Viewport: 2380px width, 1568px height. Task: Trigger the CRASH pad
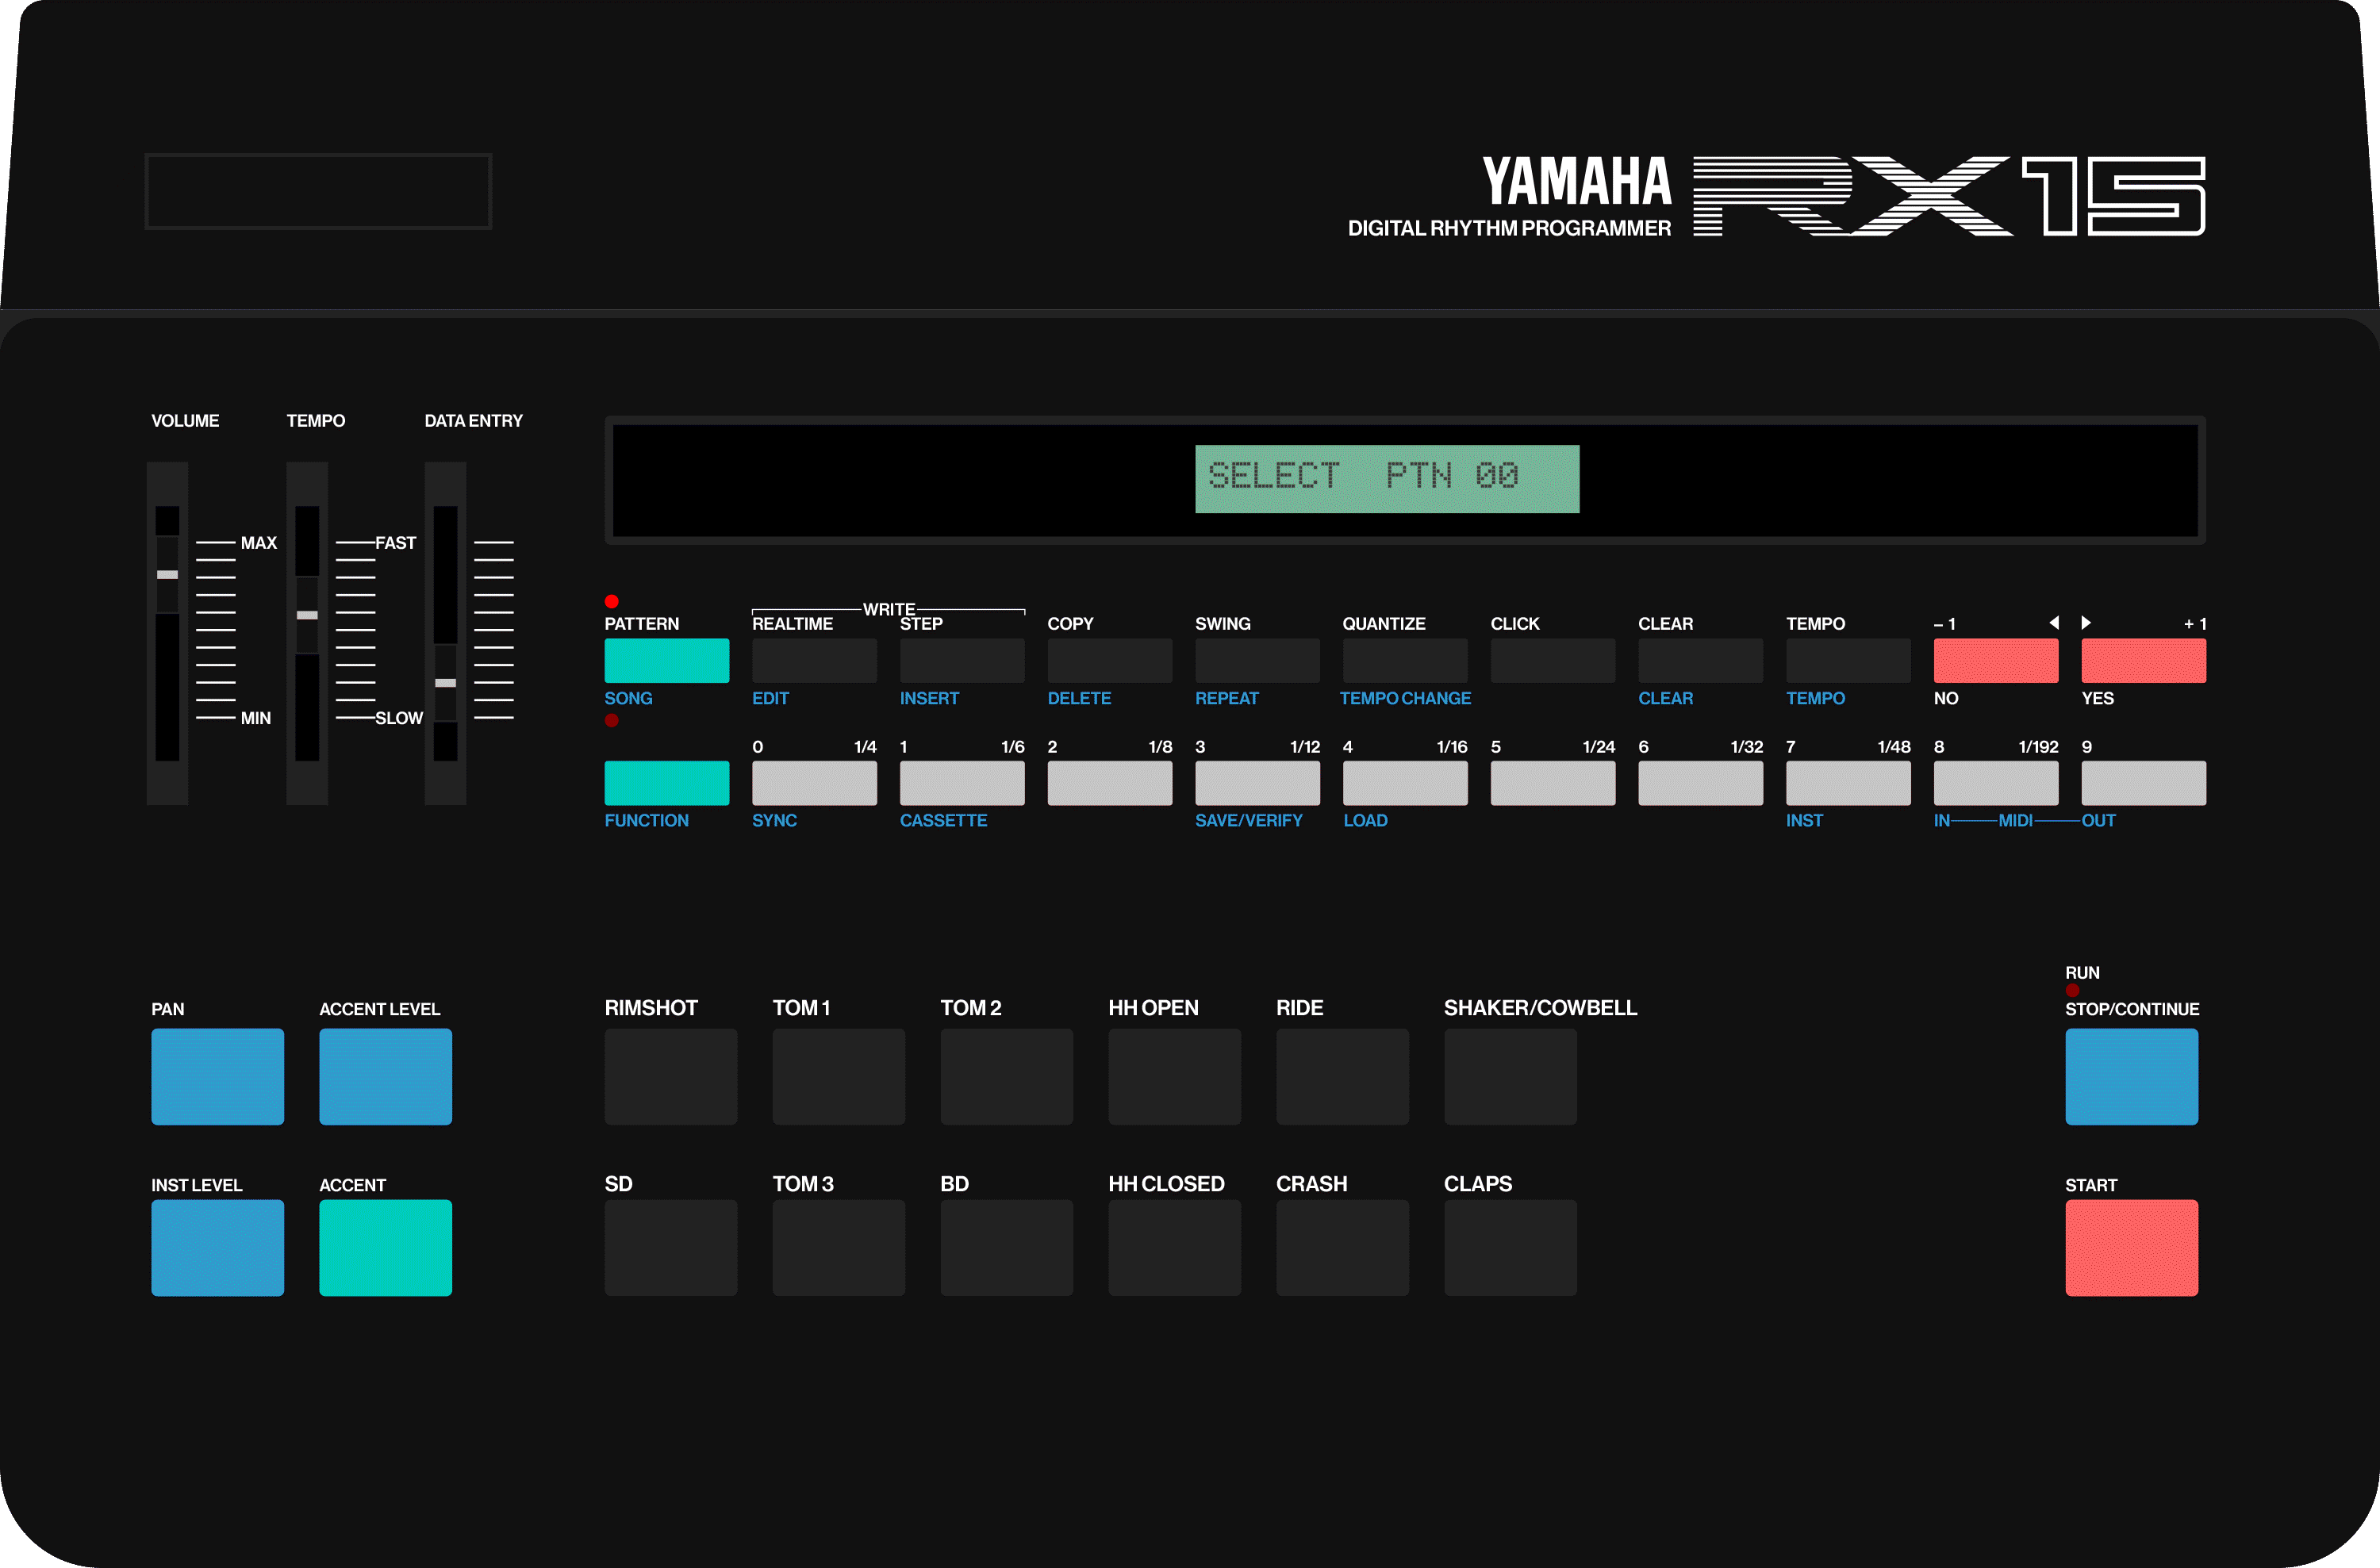coord(1343,1248)
